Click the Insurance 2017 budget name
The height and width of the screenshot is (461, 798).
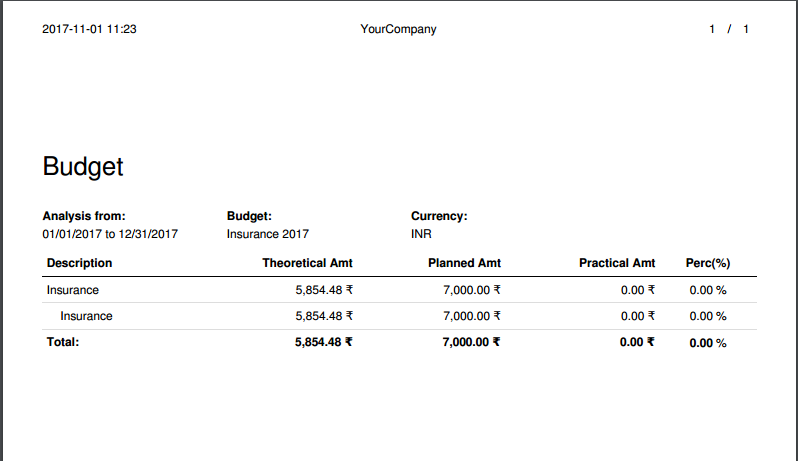[268, 234]
